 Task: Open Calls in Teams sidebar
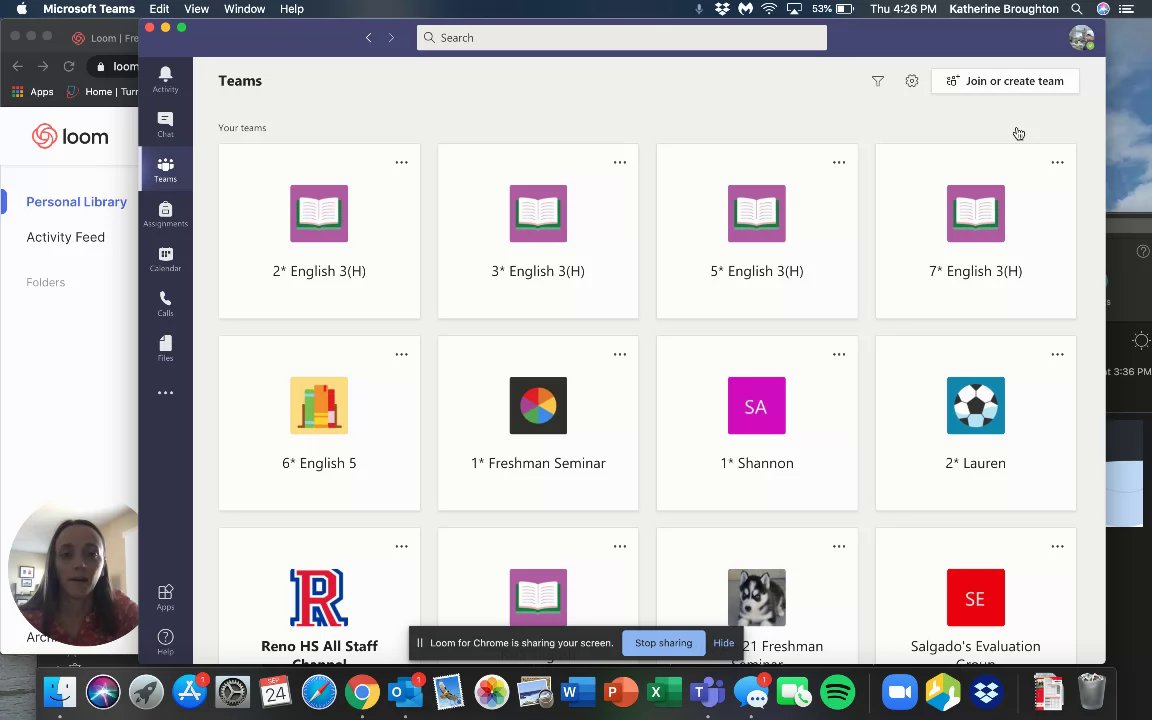[x=165, y=303]
